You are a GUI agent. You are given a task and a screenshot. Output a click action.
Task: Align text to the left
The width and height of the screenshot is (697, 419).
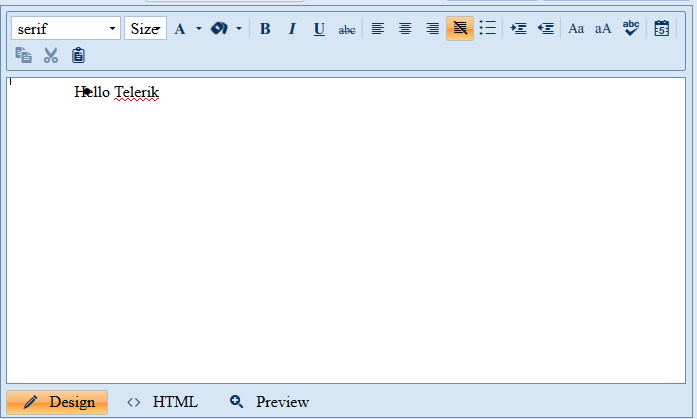coord(377,29)
